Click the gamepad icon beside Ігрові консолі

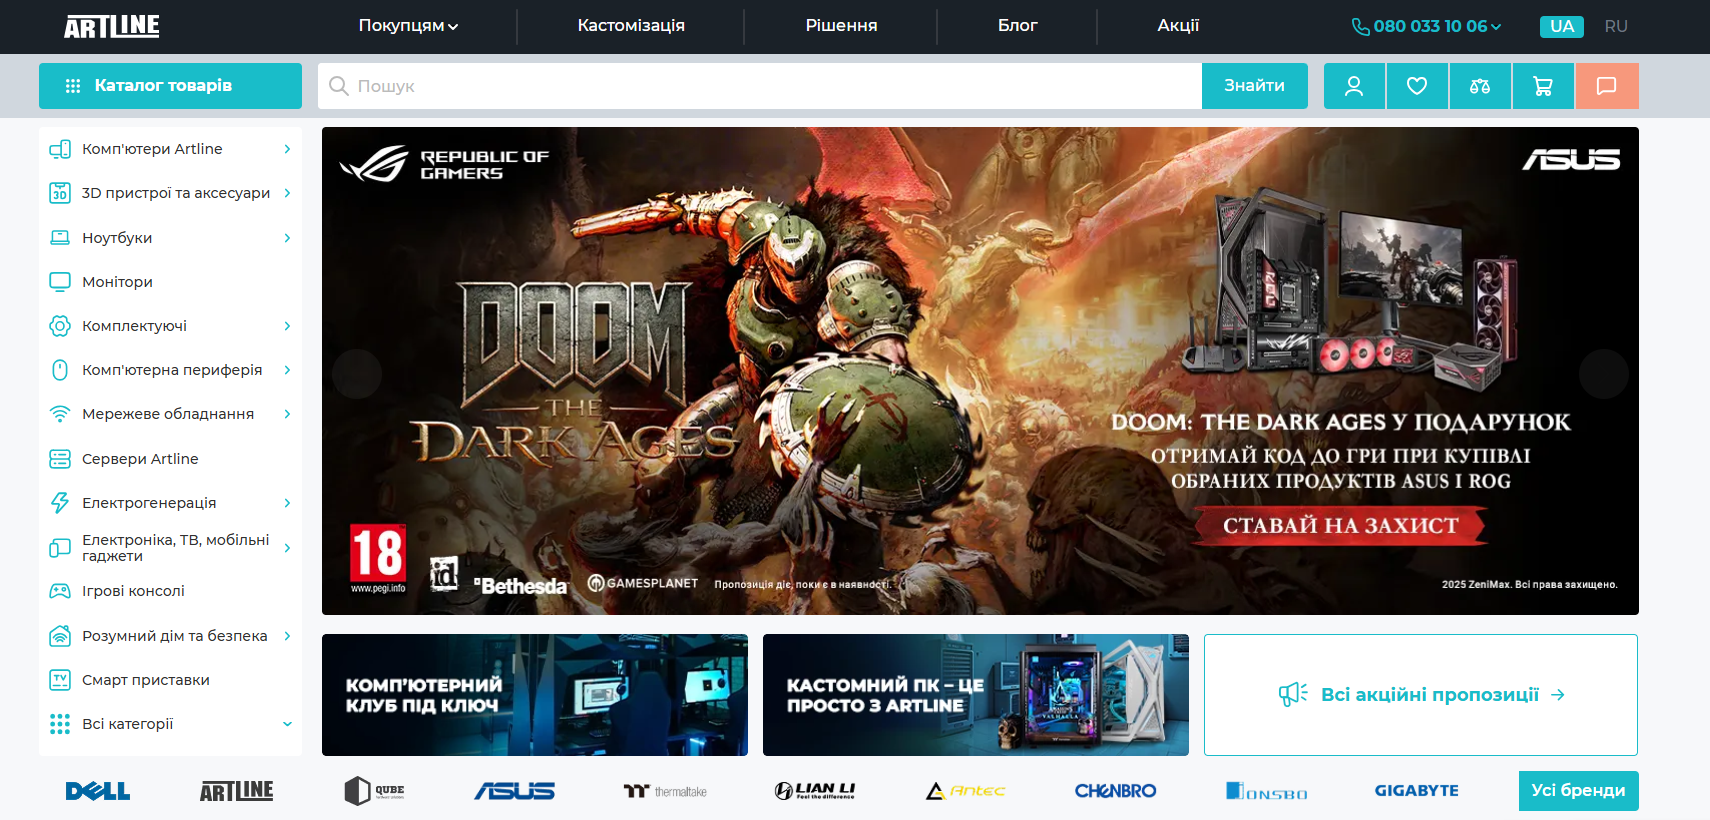[x=60, y=591]
